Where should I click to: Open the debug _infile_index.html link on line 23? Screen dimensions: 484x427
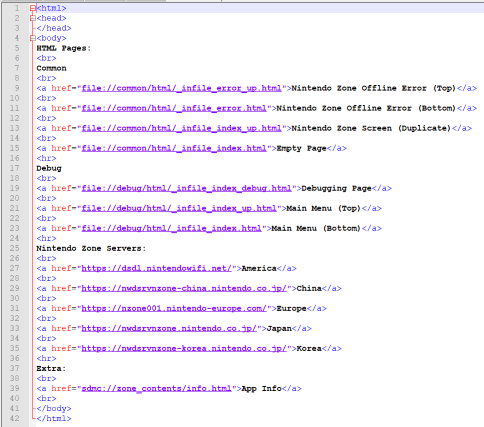click(172, 228)
